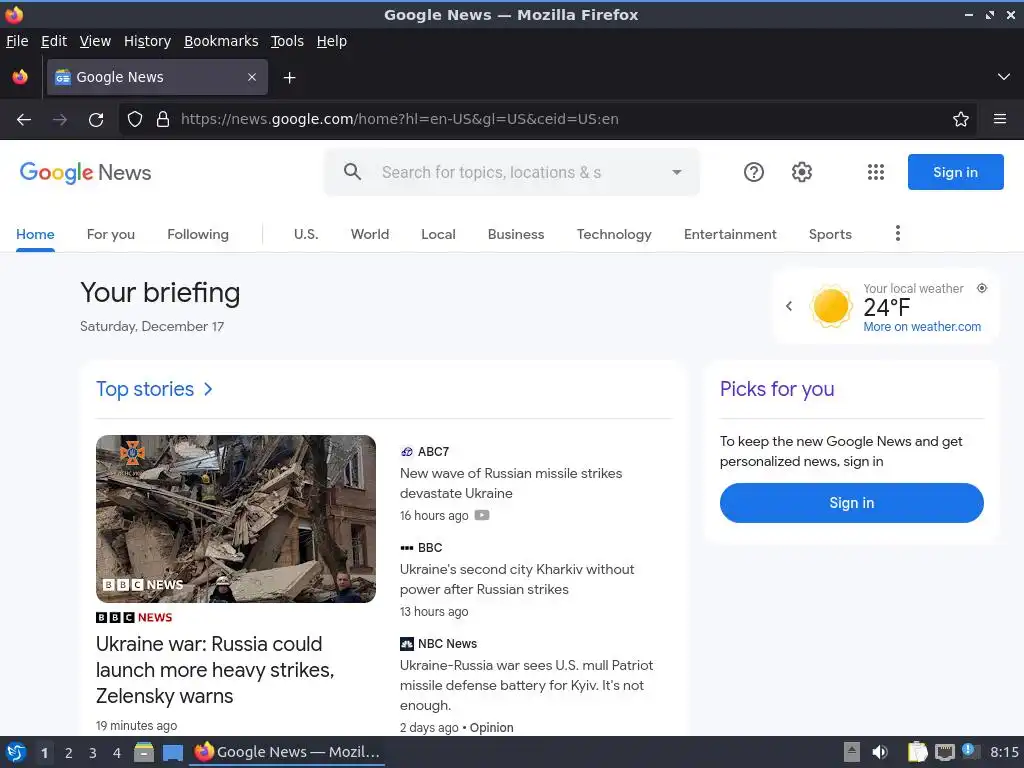This screenshot has height=768, width=1024.
Task: Expand the list all tabs chevron
Action: click(x=1004, y=77)
